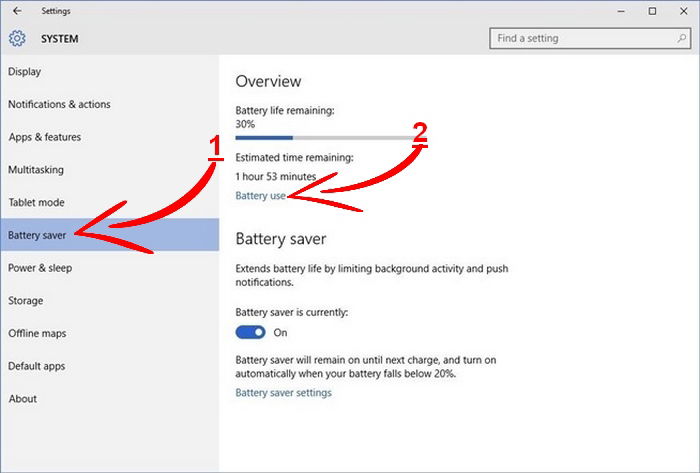700x473 pixels.
Task: Click the back arrow in Settings title bar
Action: (x=17, y=11)
